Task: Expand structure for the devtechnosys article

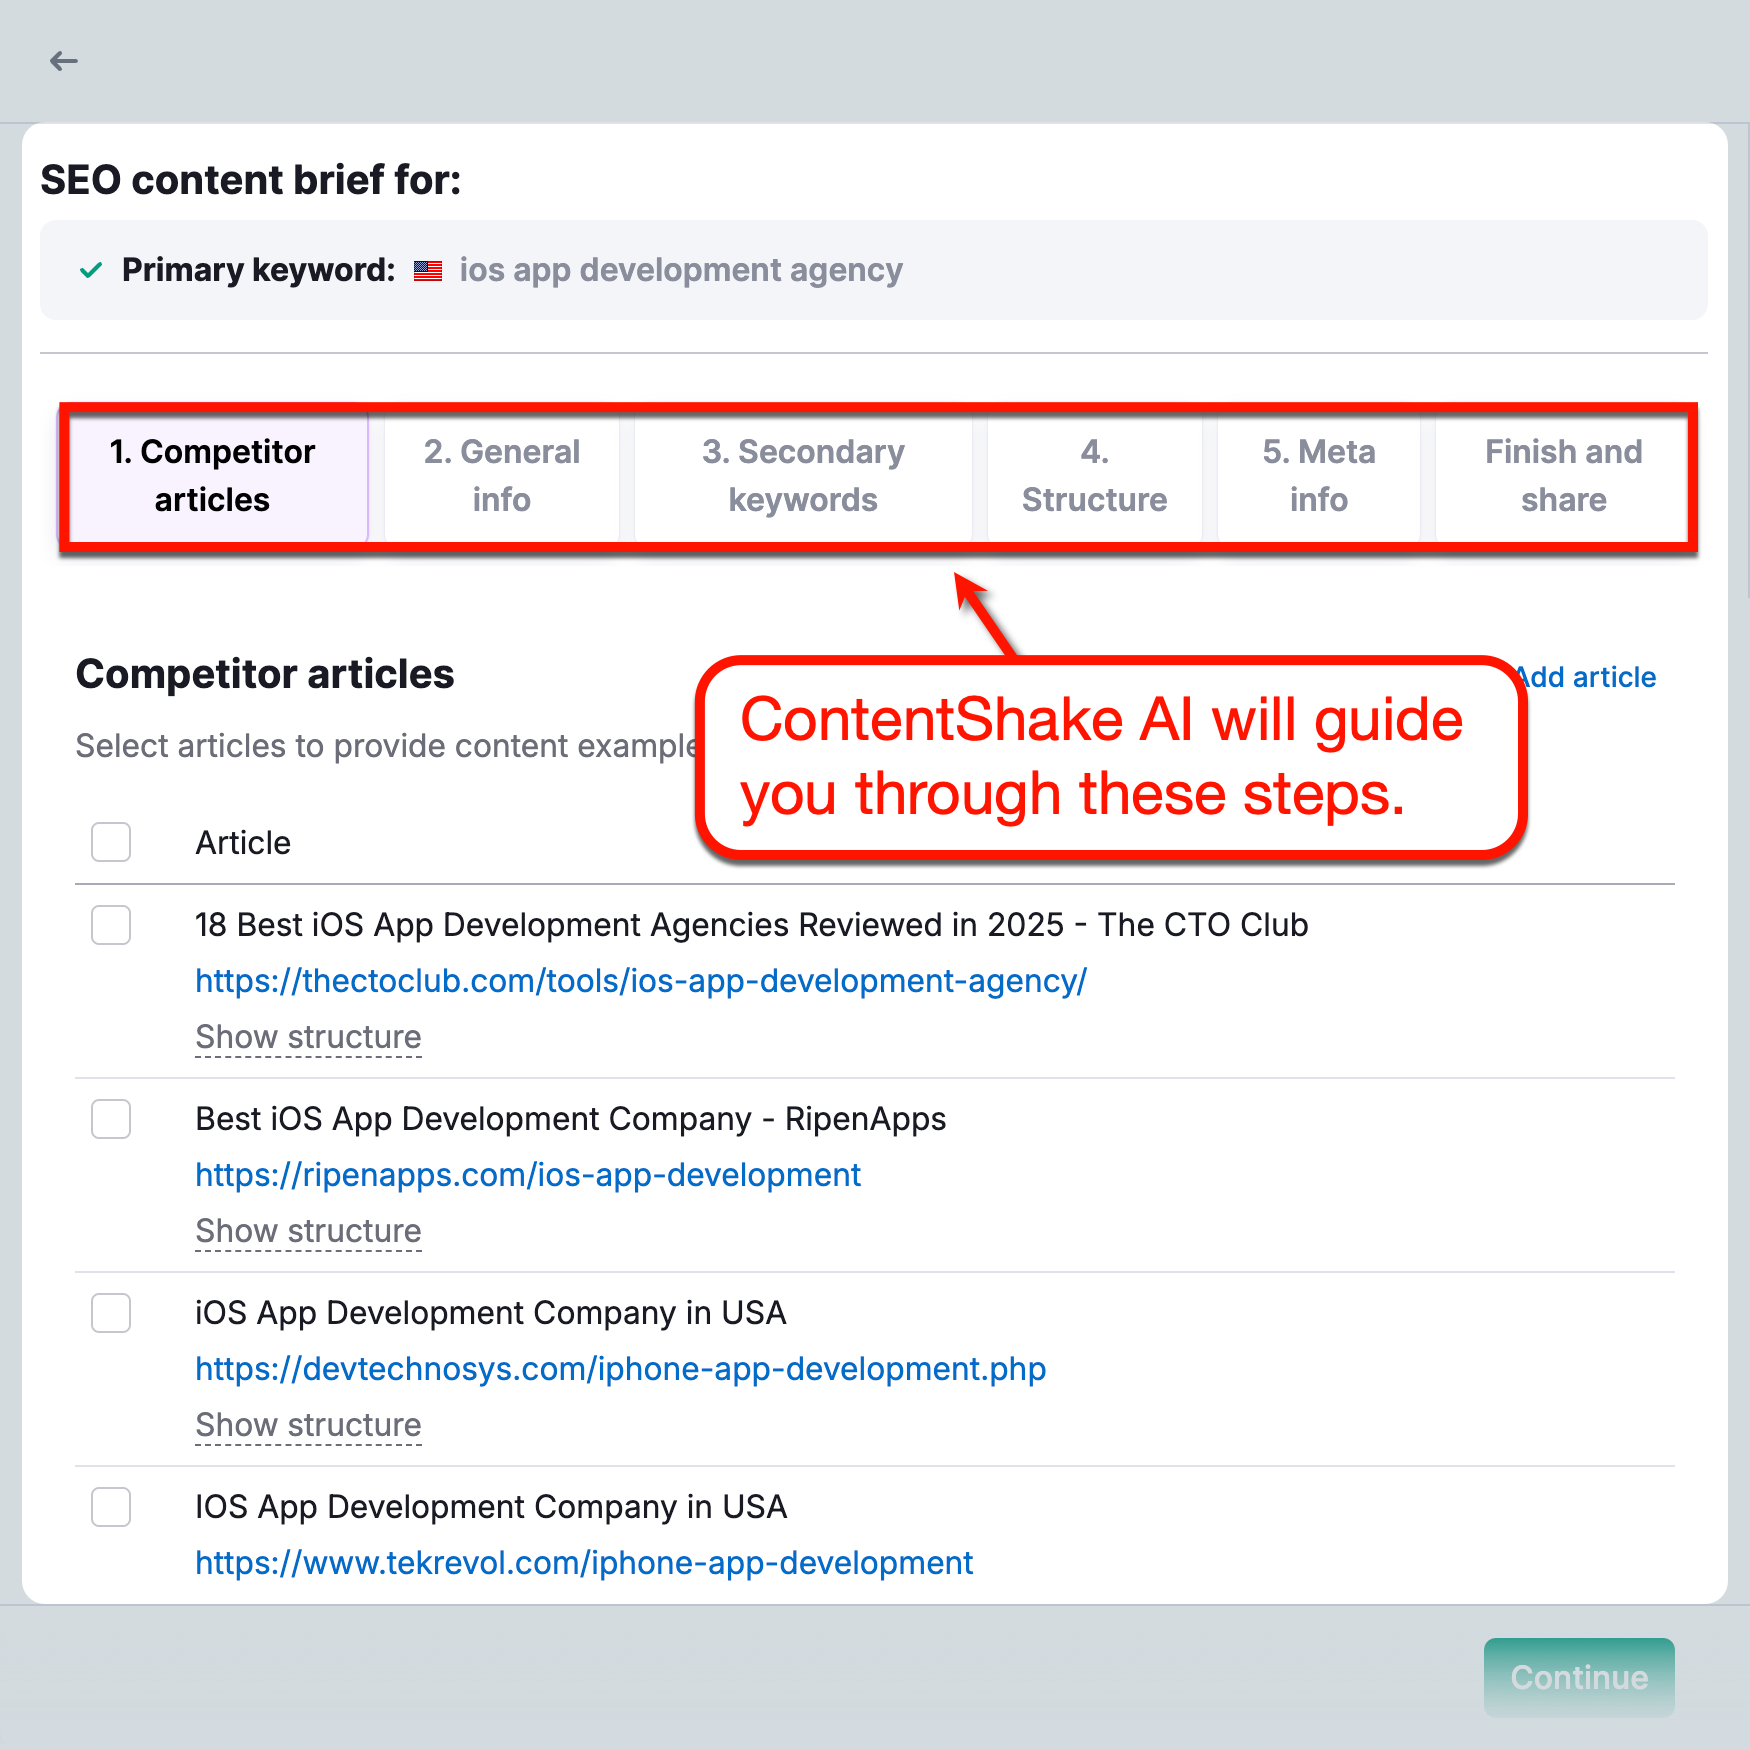Action: (x=307, y=1425)
